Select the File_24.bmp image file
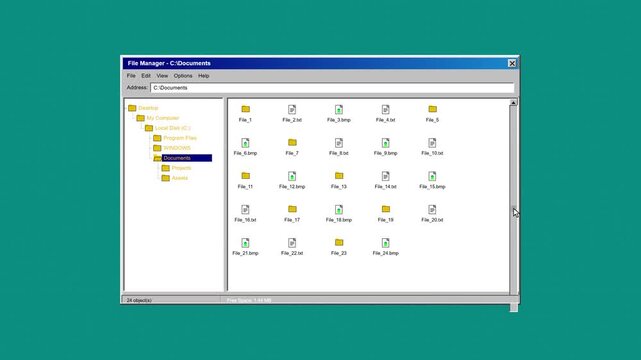 click(385, 243)
